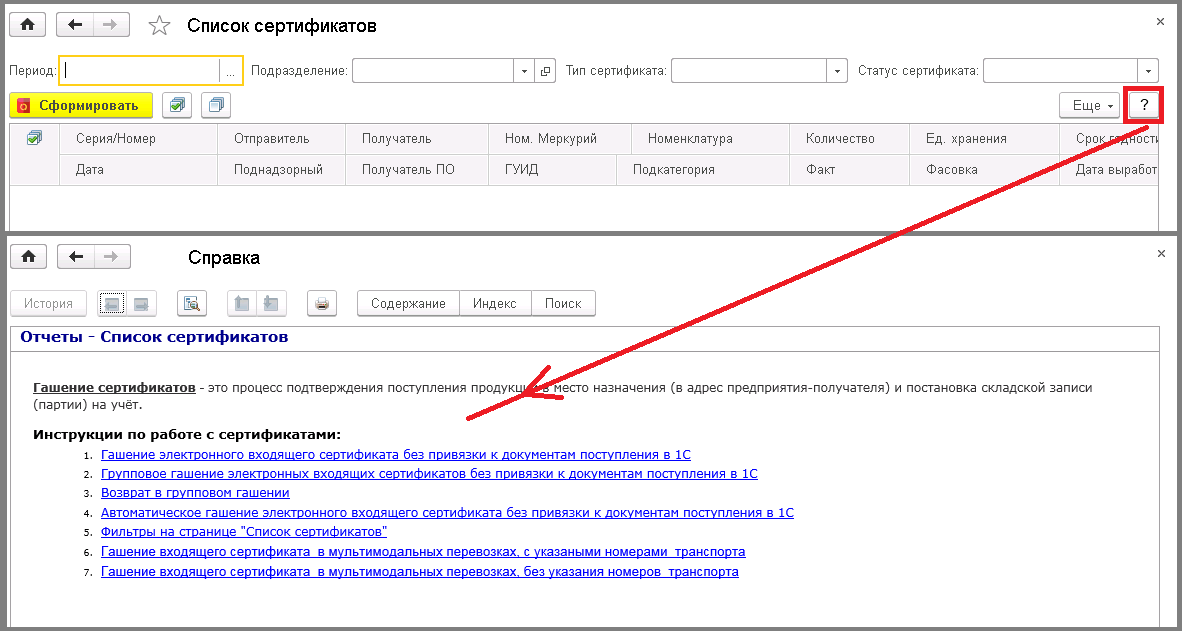Click the Подкатегория column header
Screen dimensions: 1182x631
[x=703, y=170]
